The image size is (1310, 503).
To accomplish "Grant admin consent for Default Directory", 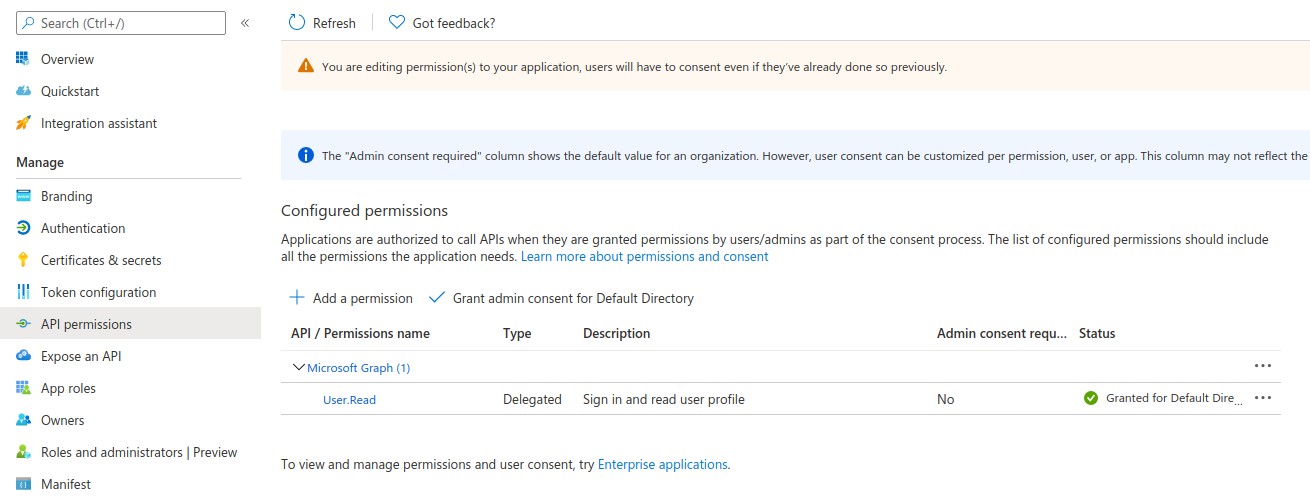I will click(561, 298).
